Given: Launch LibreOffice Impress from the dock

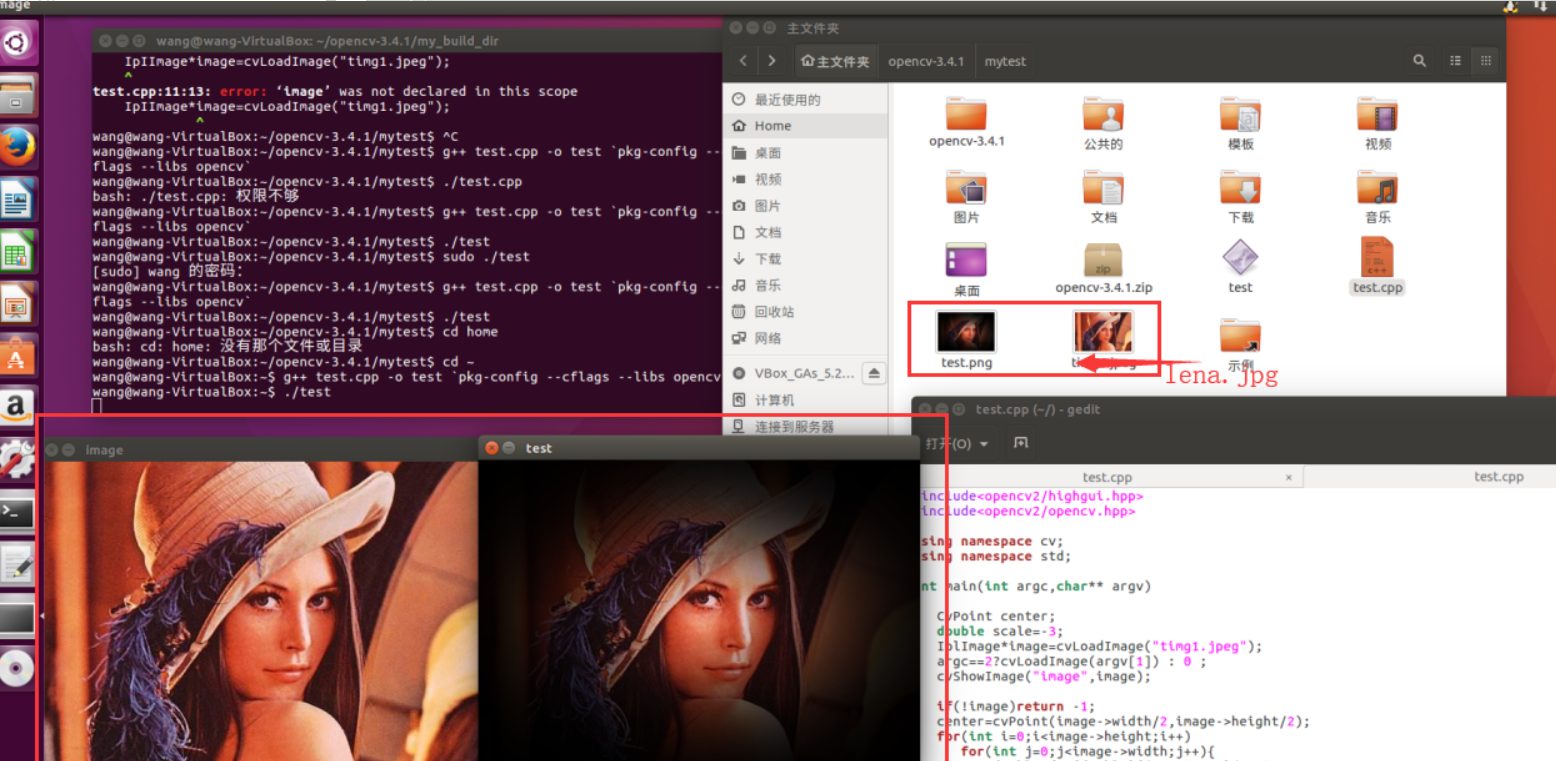Looking at the screenshot, I should [18, 304].
